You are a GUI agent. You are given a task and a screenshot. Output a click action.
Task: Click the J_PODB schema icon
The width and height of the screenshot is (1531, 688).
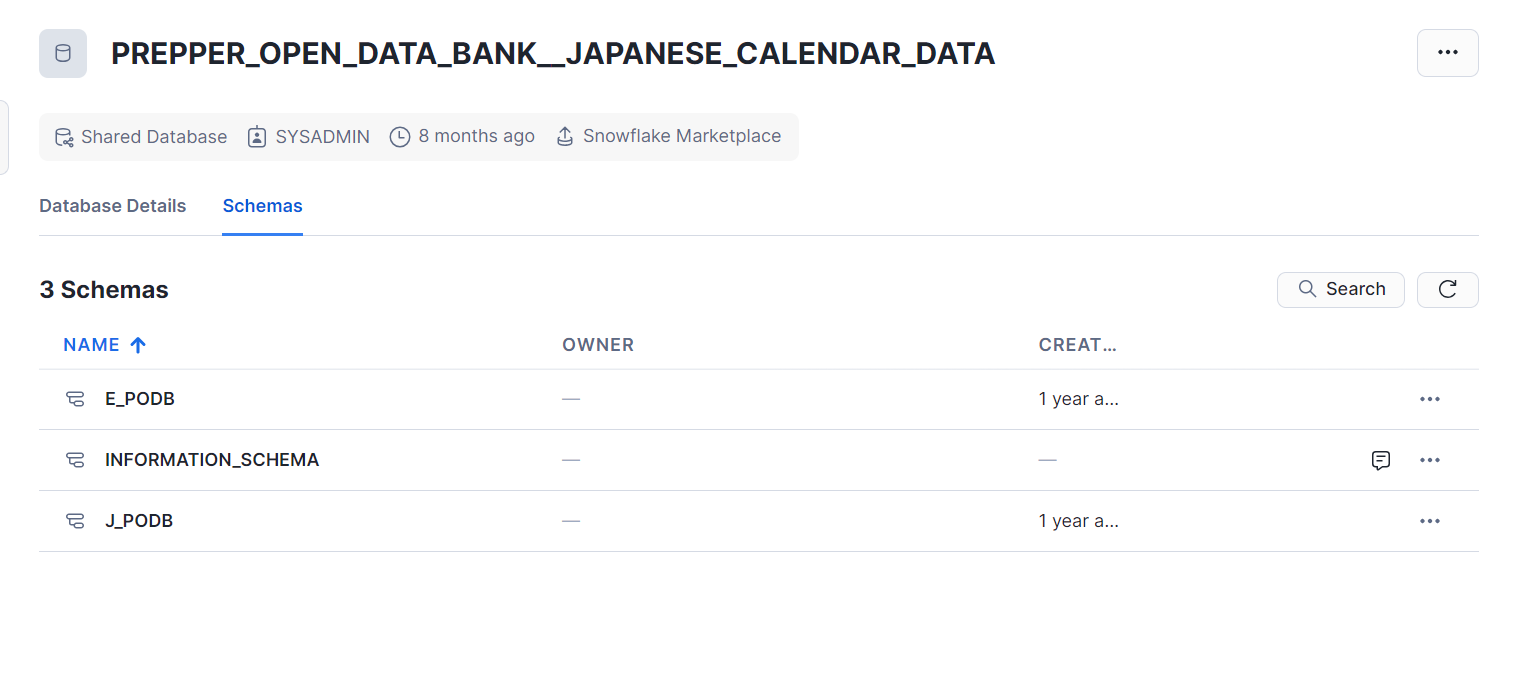tap(75, 521)
